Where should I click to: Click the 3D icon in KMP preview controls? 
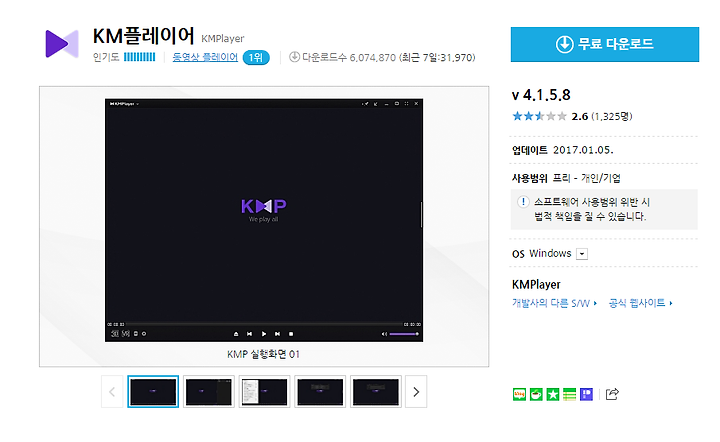click(x=115, y=334)
